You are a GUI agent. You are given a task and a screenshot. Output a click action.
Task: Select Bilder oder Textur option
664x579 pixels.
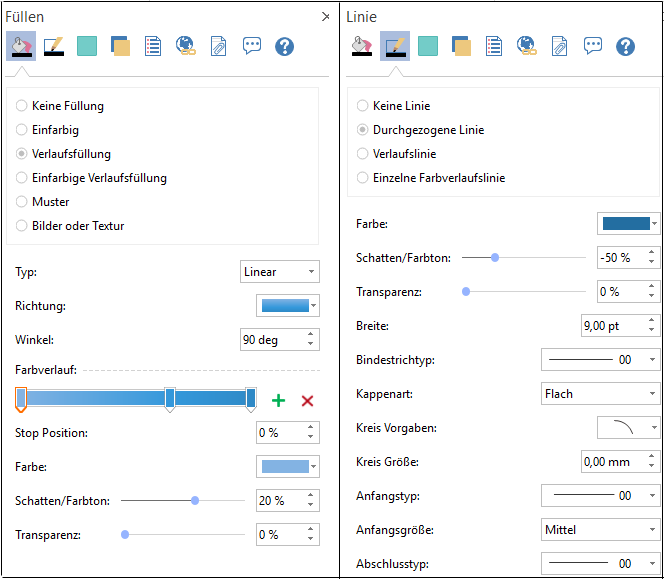(70, 226)
